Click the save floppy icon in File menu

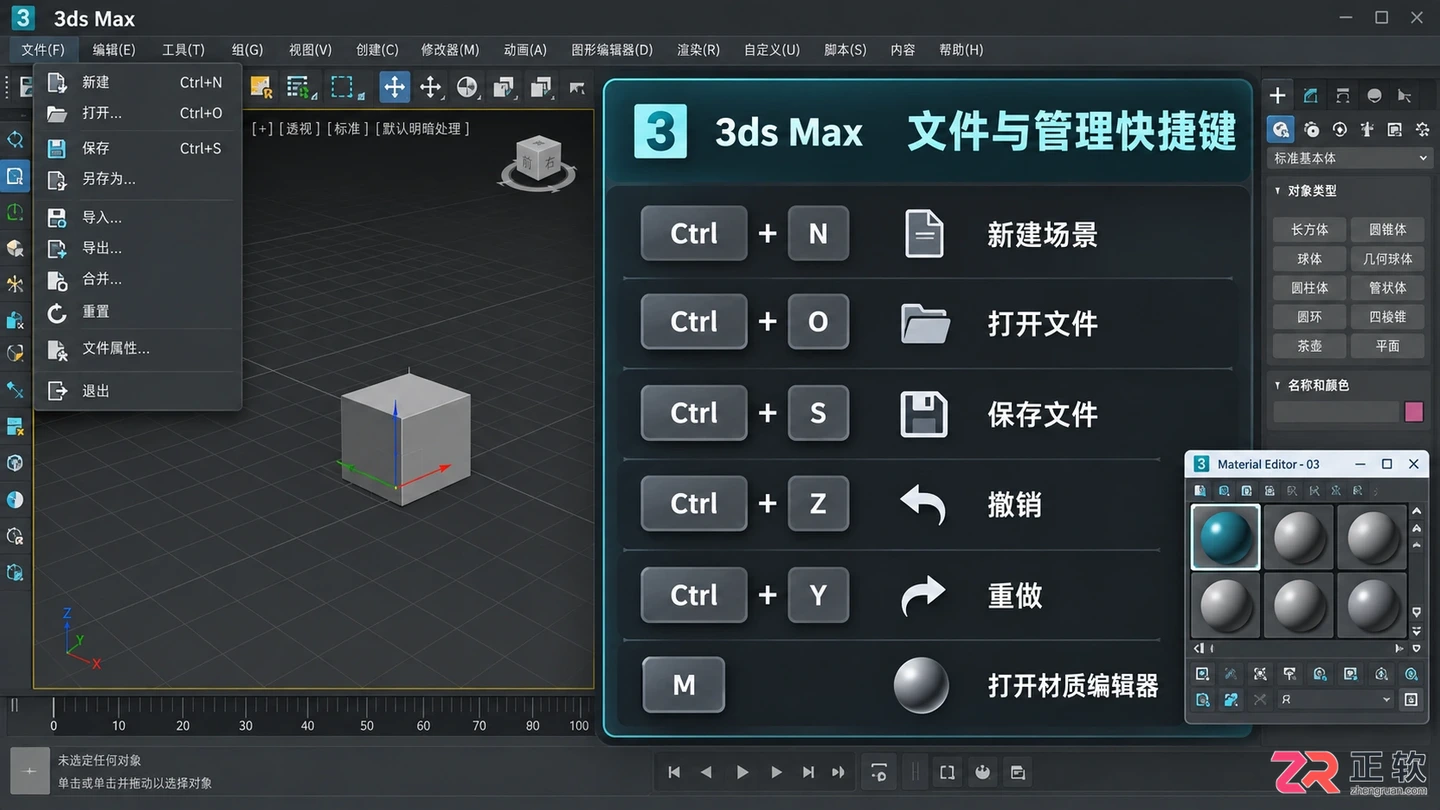point(58,148)
